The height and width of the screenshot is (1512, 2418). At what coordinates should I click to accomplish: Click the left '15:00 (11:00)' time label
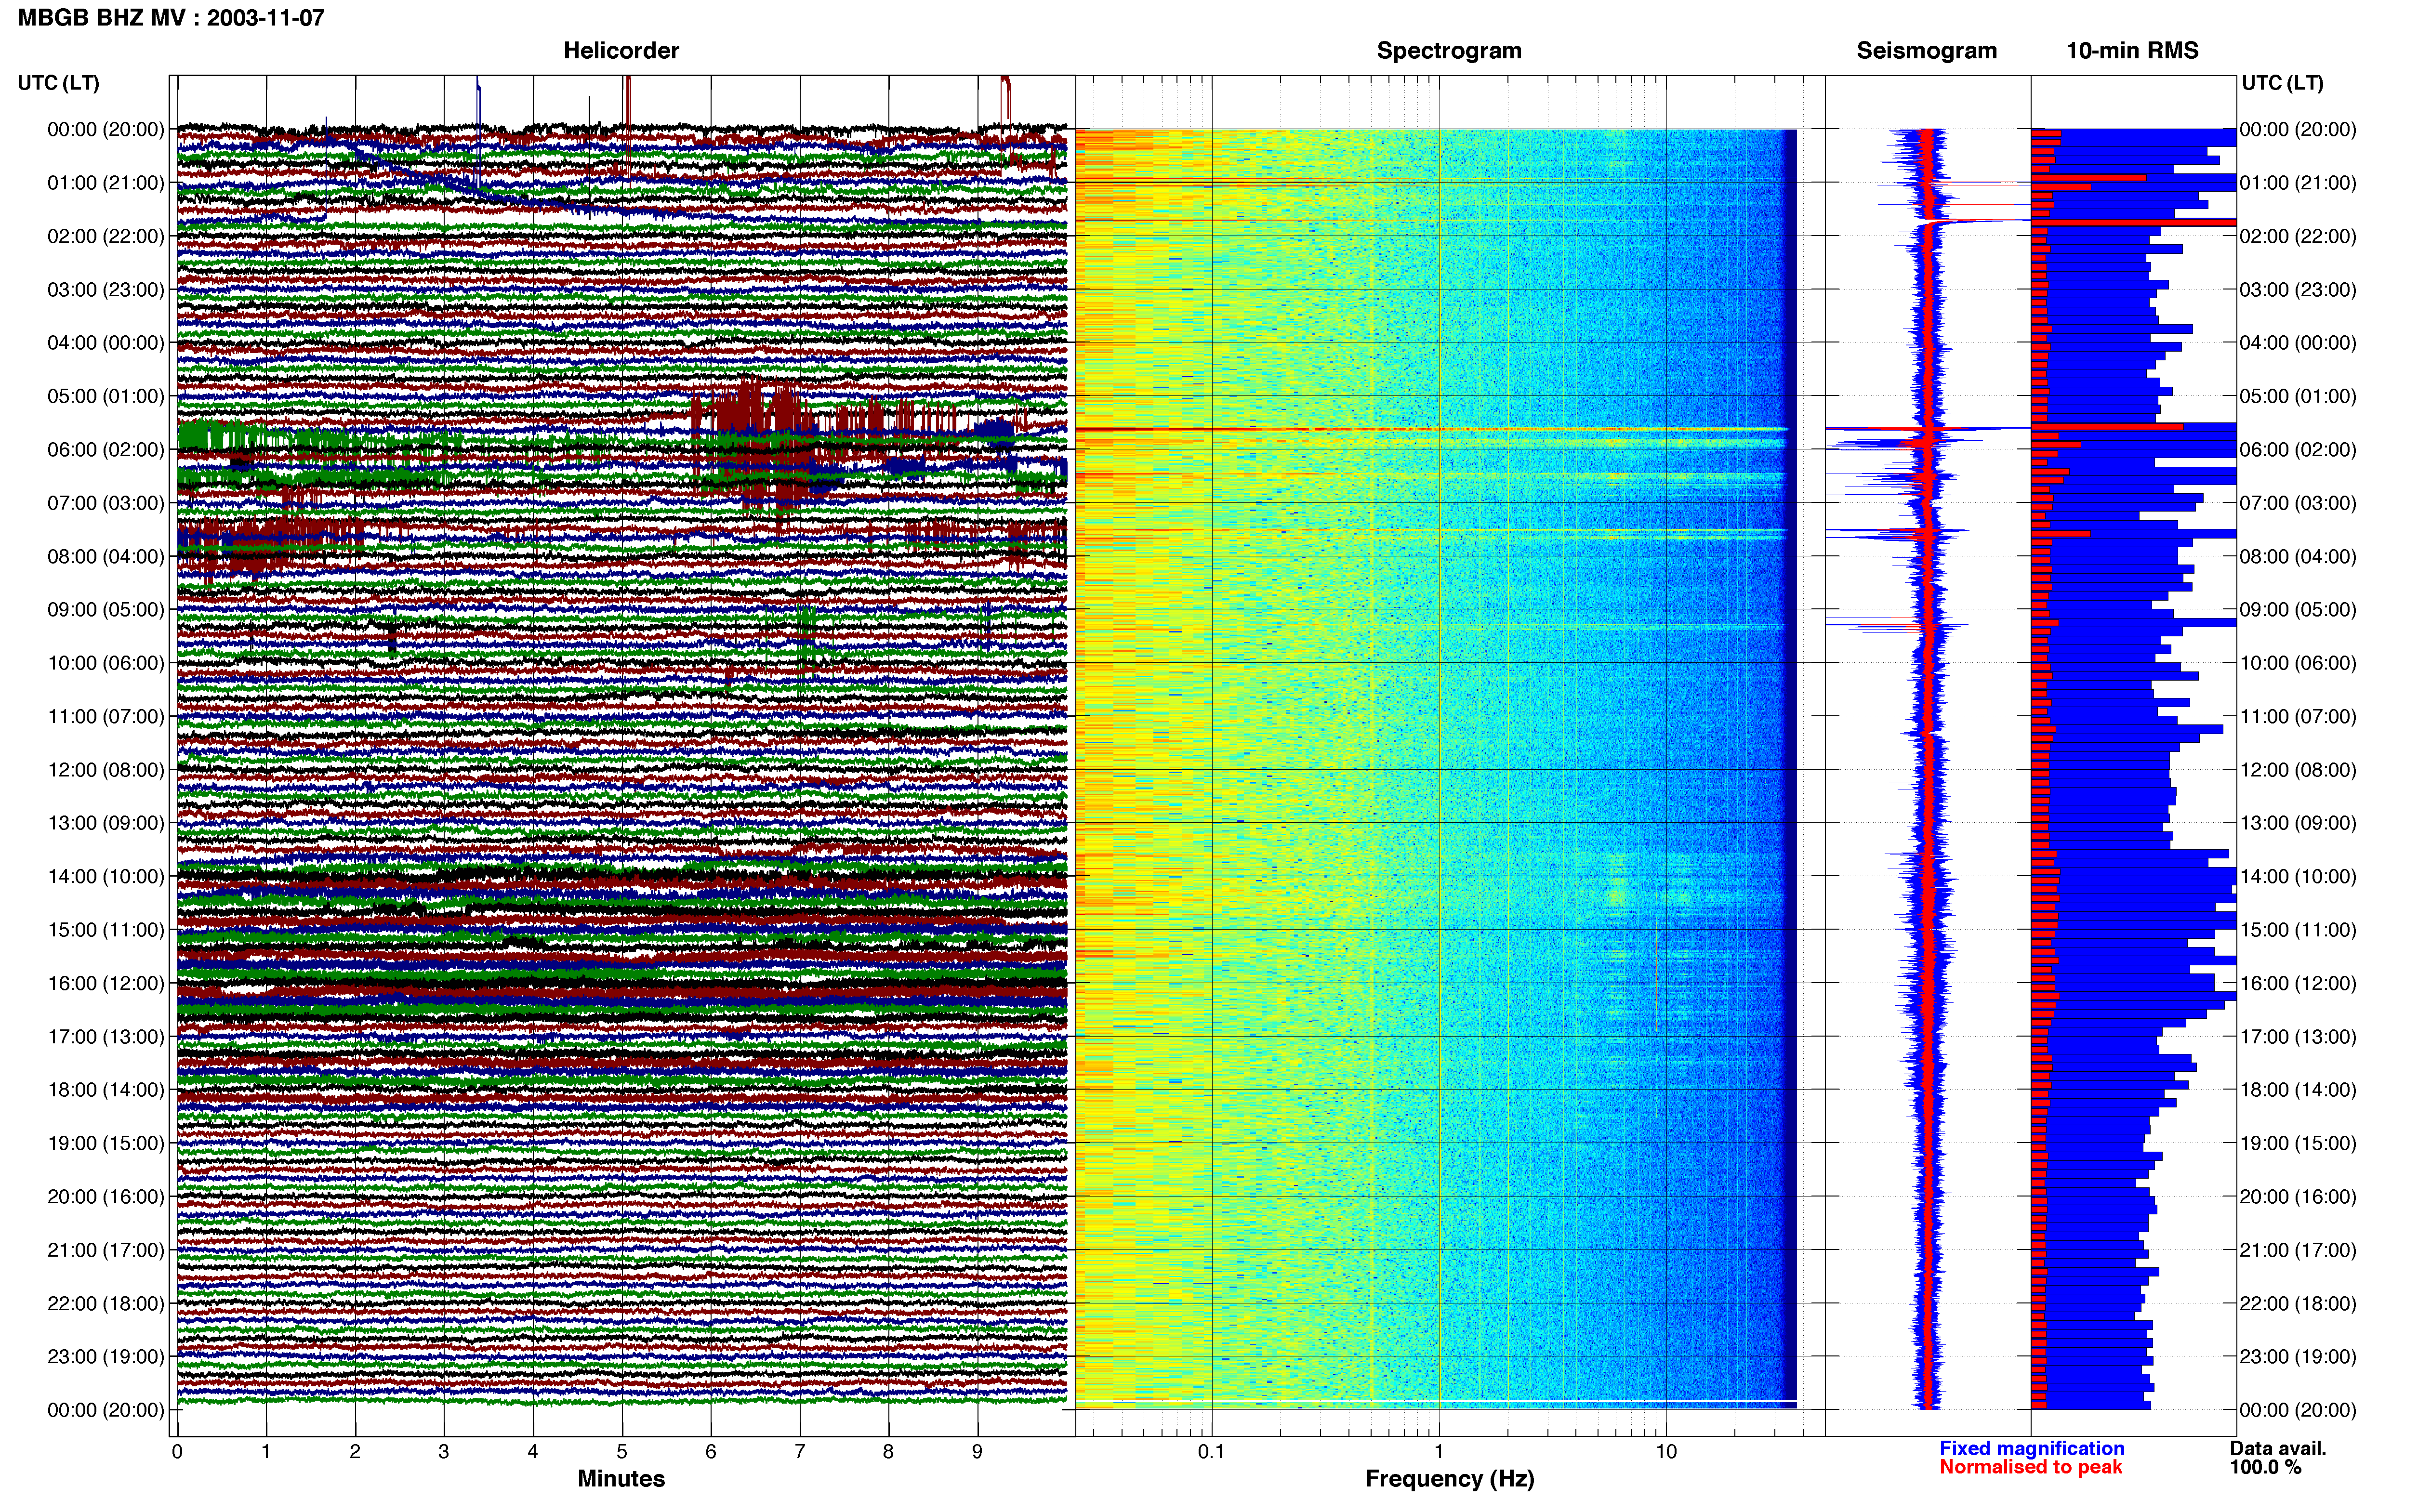[106, 930]
